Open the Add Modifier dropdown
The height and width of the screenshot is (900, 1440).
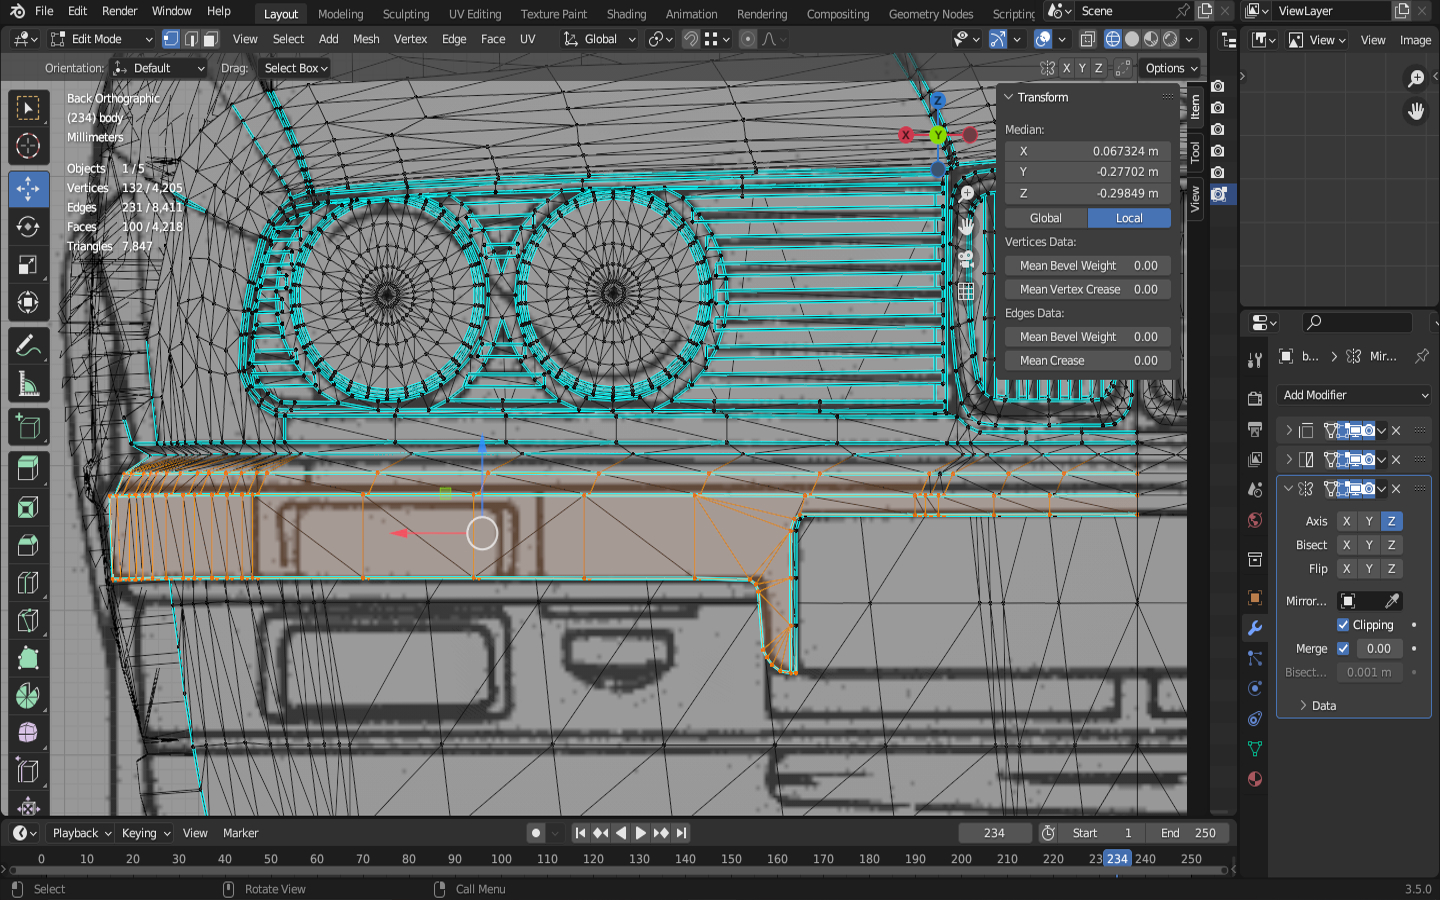1355,395
